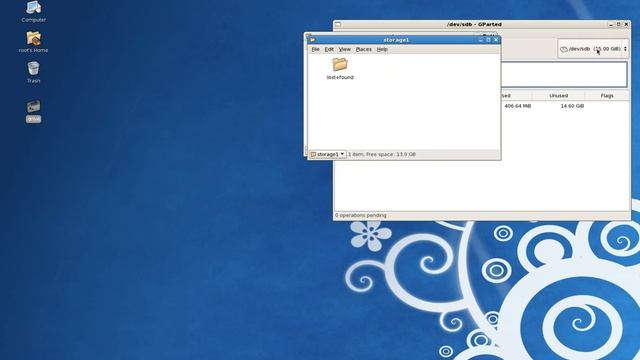The image size is (640, 360).
Task: Open File menu in storage1 window
Action: (x=316, y=49)
